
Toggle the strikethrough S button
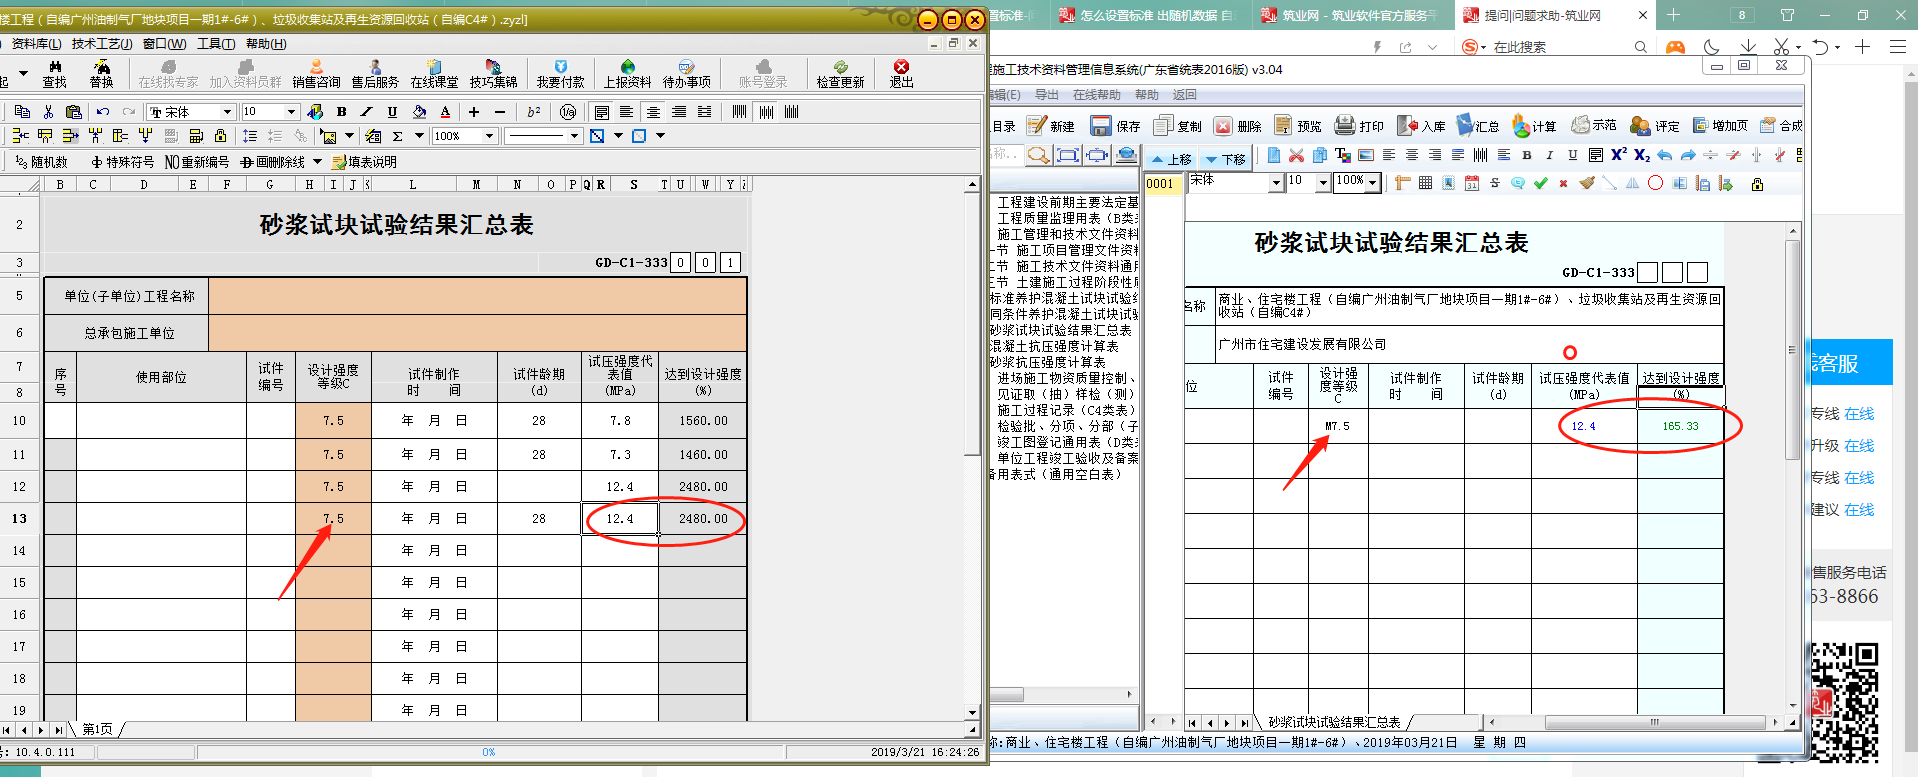coord(1494,183)
